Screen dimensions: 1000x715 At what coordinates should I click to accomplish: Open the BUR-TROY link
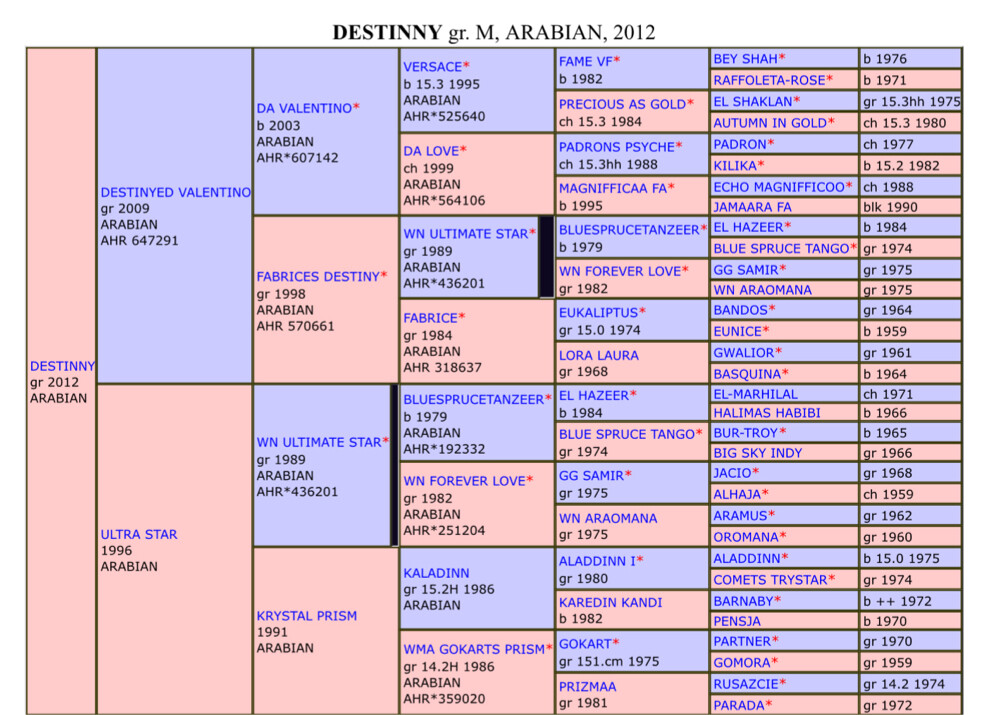(746, 432)
